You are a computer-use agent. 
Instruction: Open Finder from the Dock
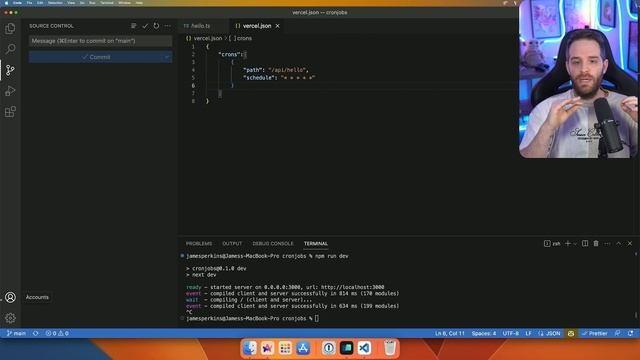coord(250,348)
